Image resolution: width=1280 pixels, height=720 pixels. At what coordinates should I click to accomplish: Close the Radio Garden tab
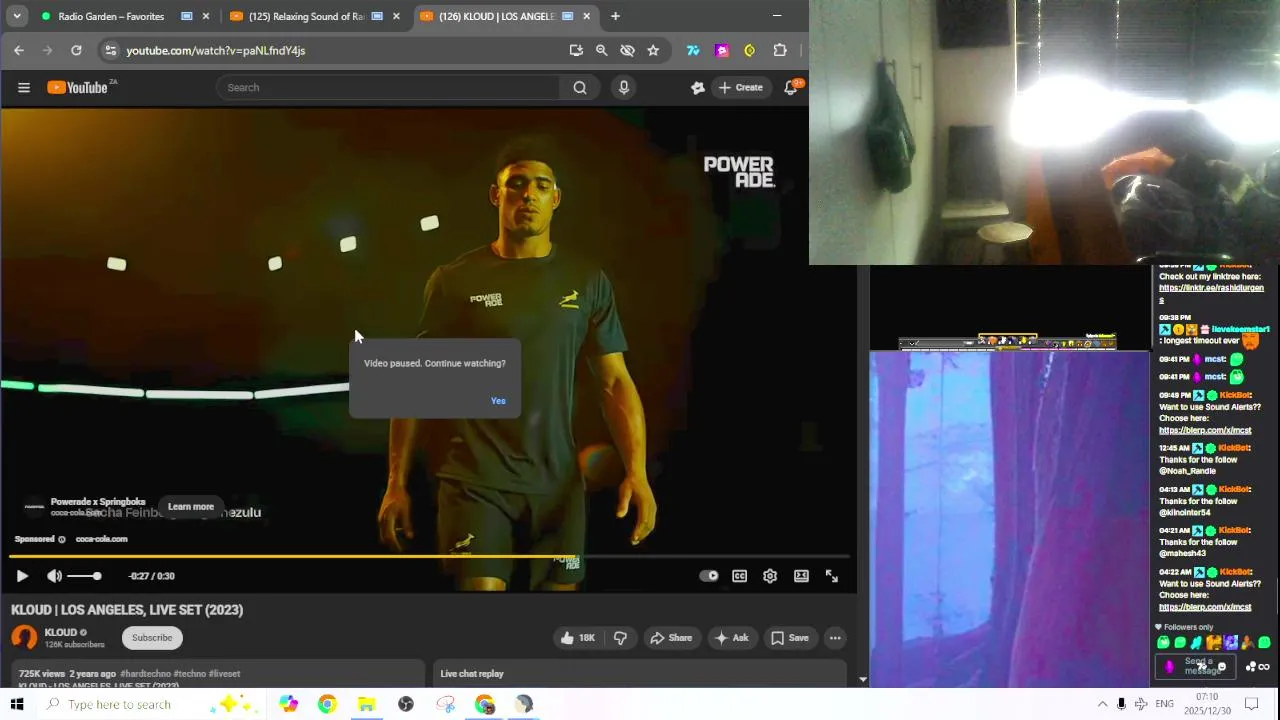(206, 16)
